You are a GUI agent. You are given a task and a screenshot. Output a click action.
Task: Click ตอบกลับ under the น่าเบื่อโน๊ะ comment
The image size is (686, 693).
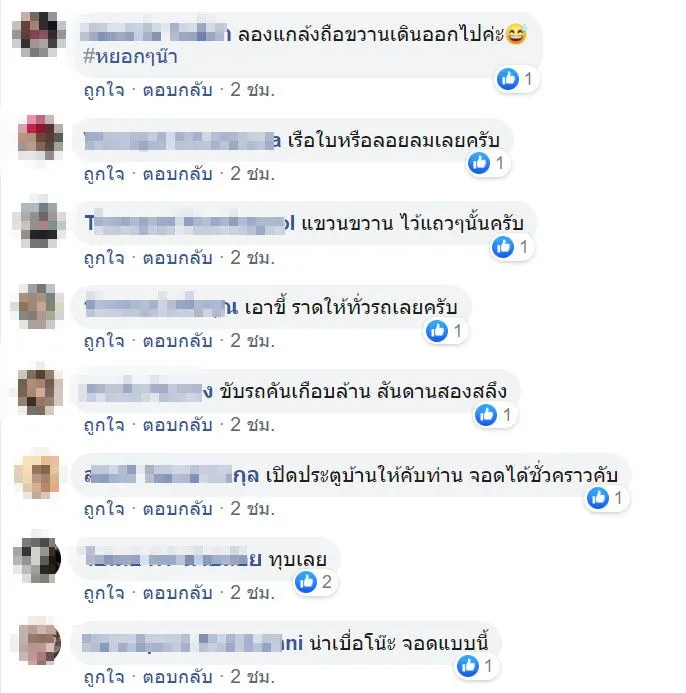coord(178,677)
